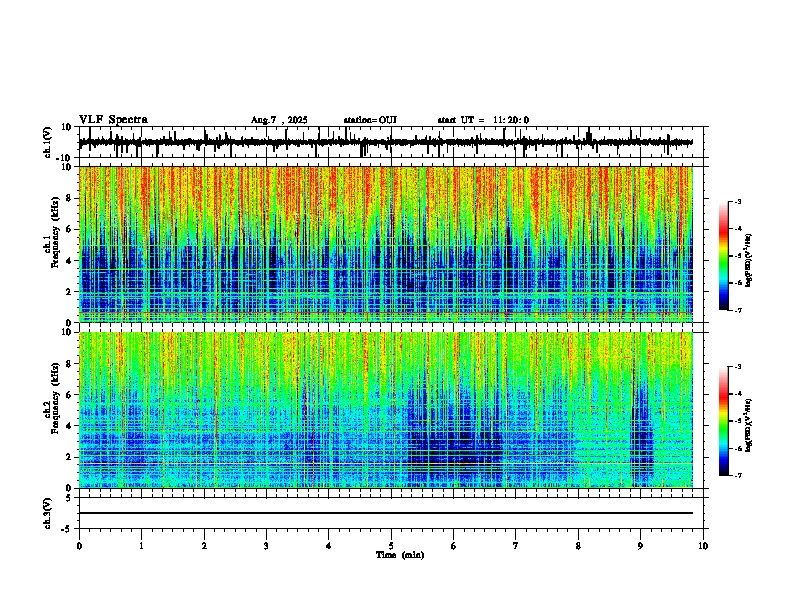Click the flat ch.3 voltage line

(386, 513)
